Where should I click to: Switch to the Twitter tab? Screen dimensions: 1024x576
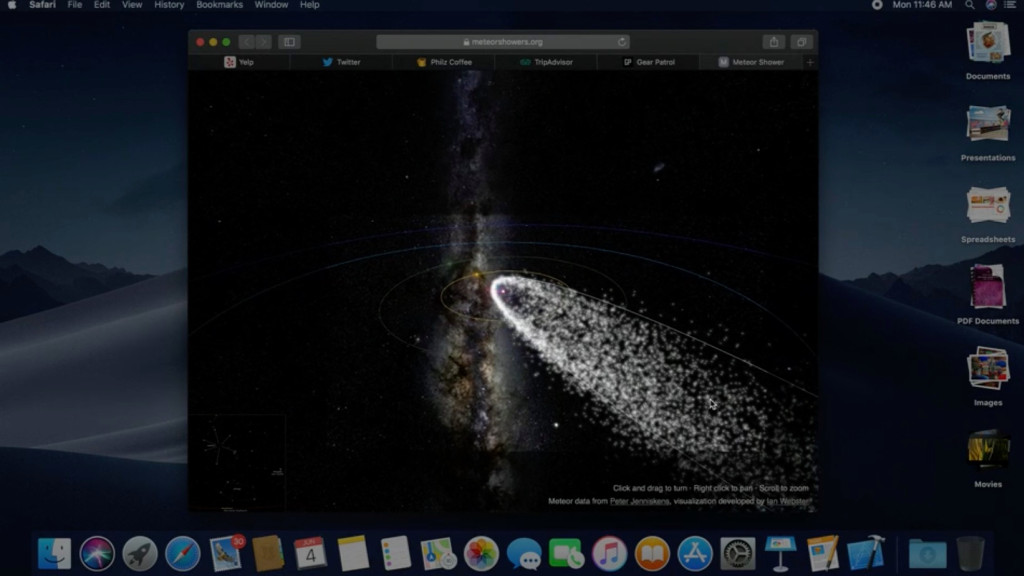point(341,62)
